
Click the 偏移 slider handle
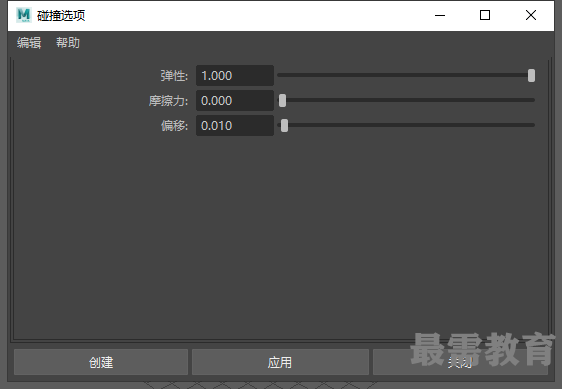[x=284, y=126]
